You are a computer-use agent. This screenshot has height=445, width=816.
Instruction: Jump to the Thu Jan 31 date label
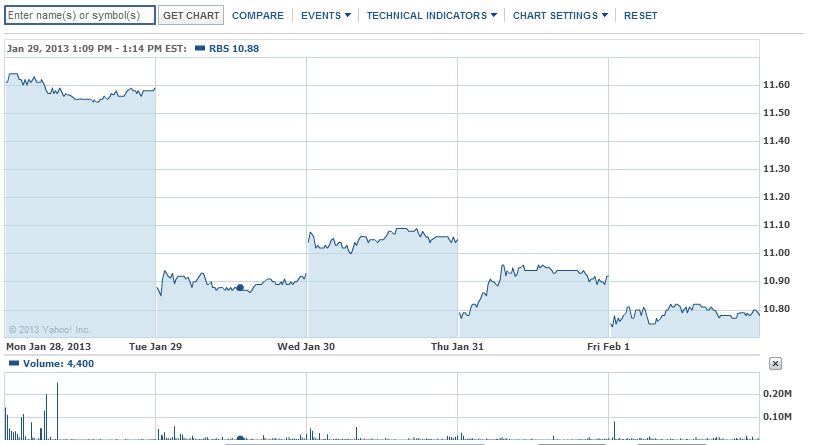(x=457, y=346)
